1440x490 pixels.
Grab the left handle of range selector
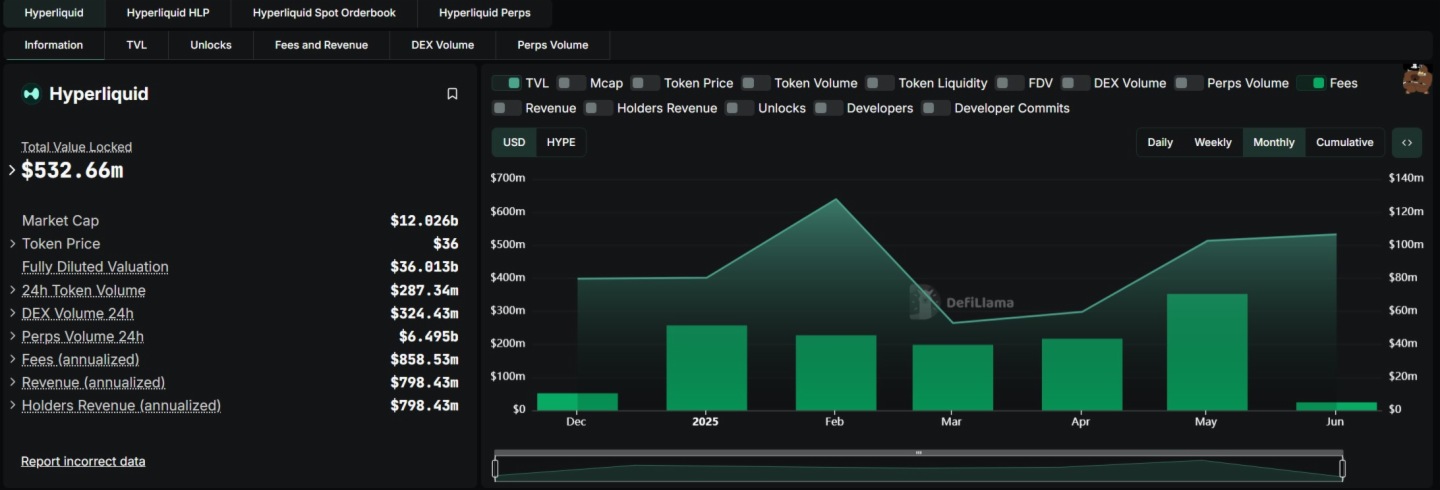click(x=495, y=468)
